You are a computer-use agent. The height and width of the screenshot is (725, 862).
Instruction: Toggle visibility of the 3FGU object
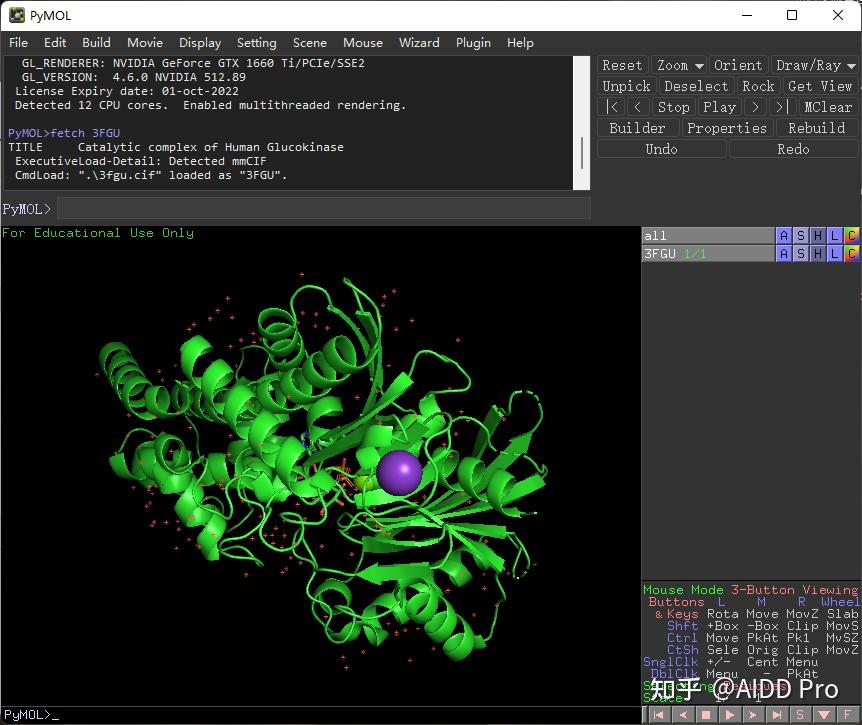tap(708, 253)
